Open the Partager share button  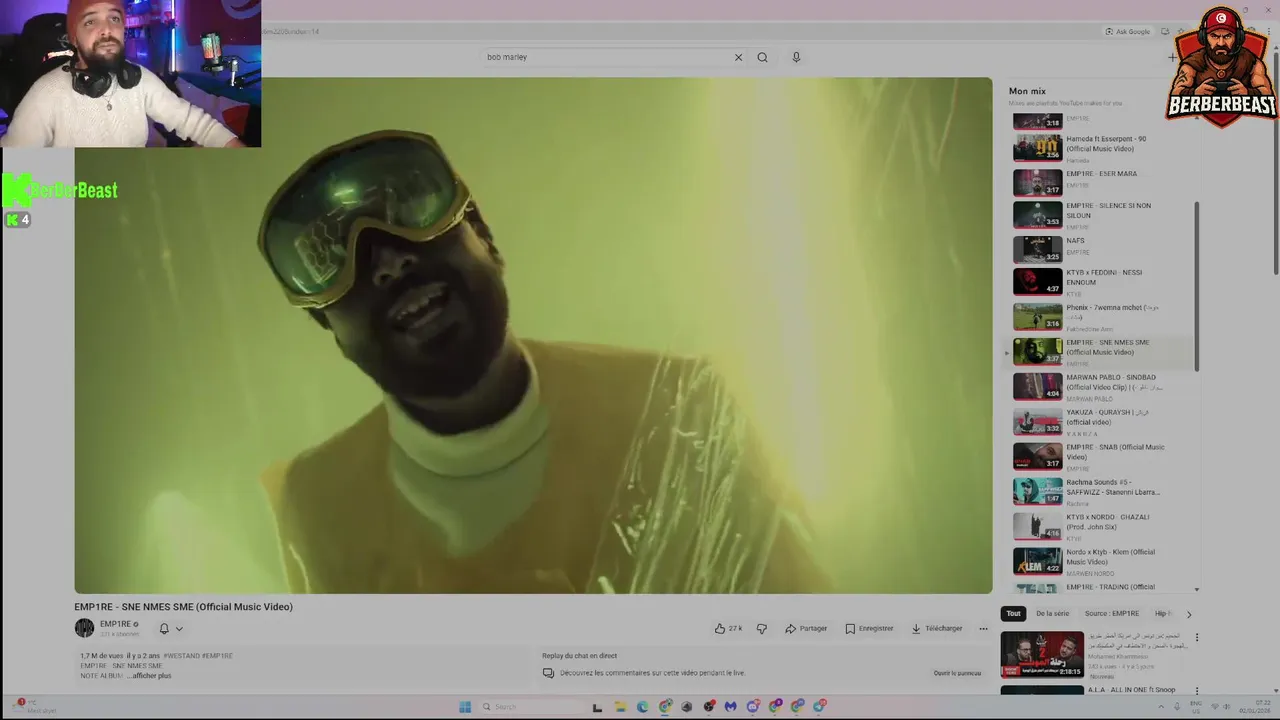[x=806, y=628]
